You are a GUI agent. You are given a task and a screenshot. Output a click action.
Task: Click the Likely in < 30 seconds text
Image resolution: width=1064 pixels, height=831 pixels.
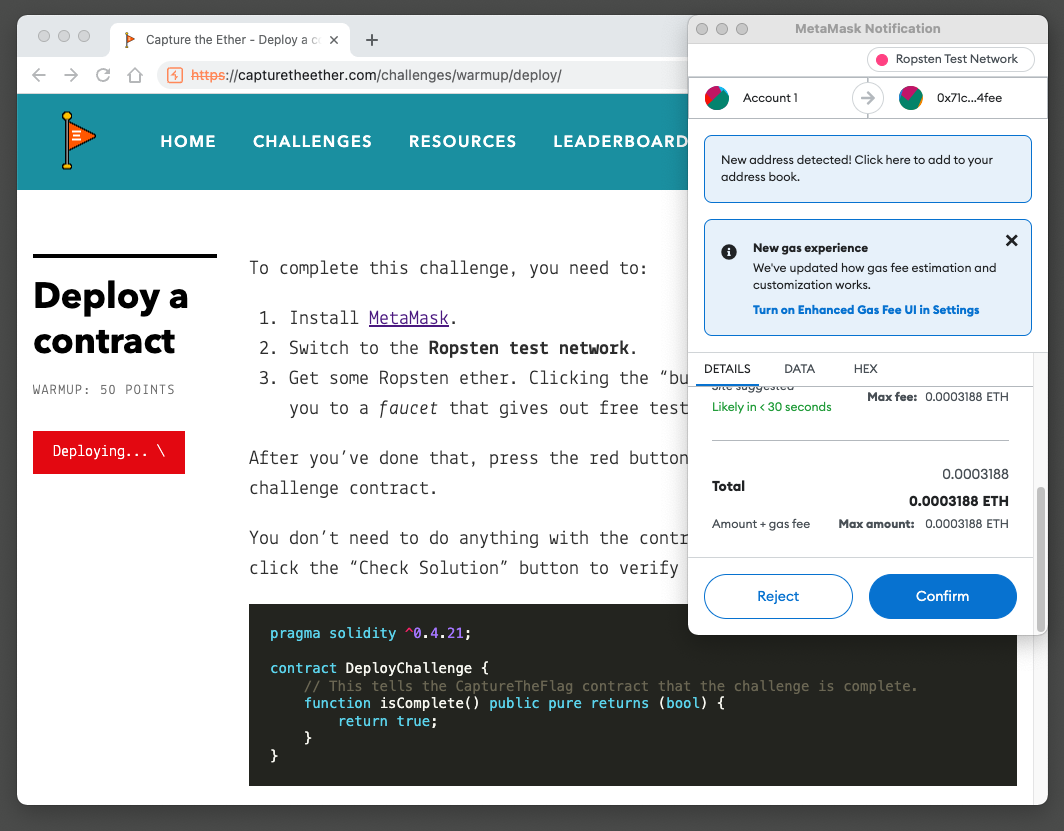772,407
